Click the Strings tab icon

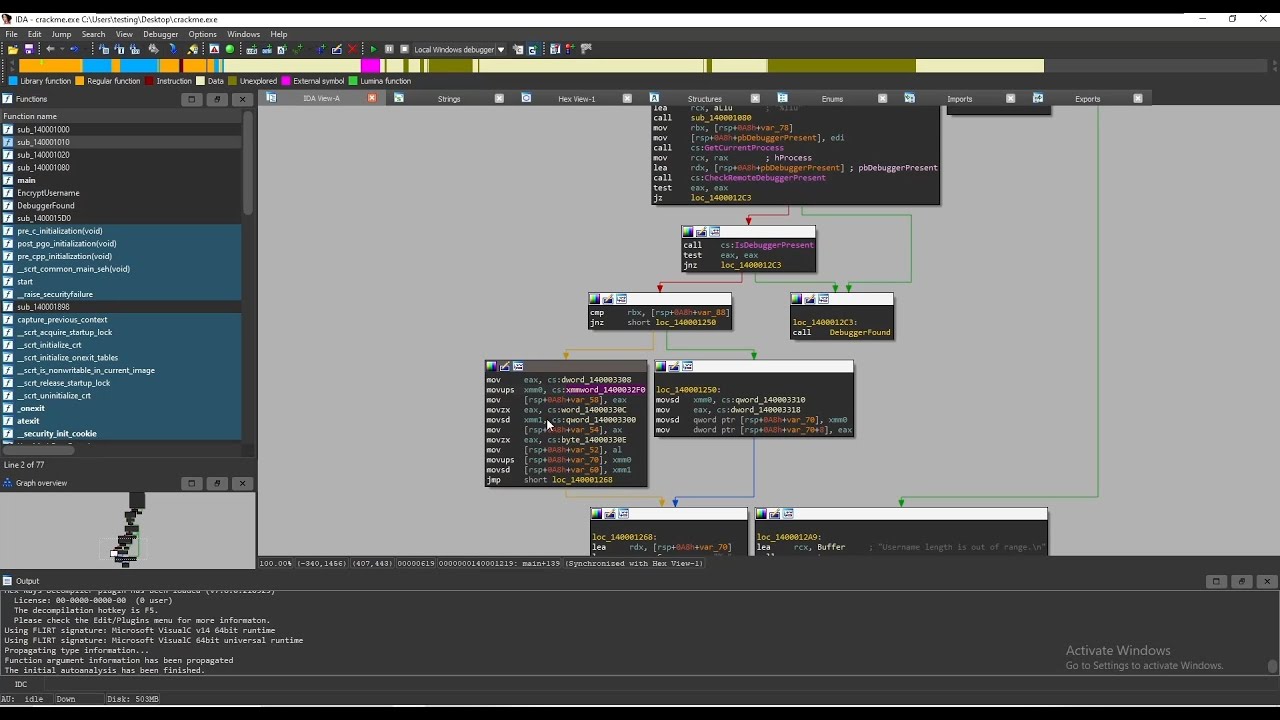coord(399,98)
